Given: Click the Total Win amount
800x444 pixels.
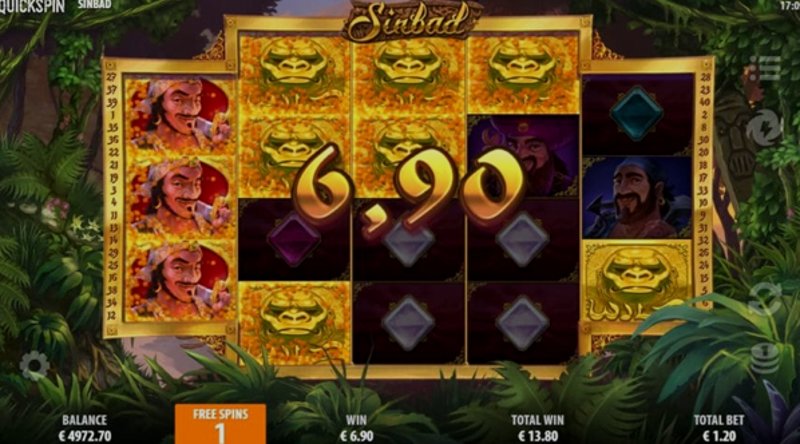Looking at the screenshot, I should pos(537,436).
